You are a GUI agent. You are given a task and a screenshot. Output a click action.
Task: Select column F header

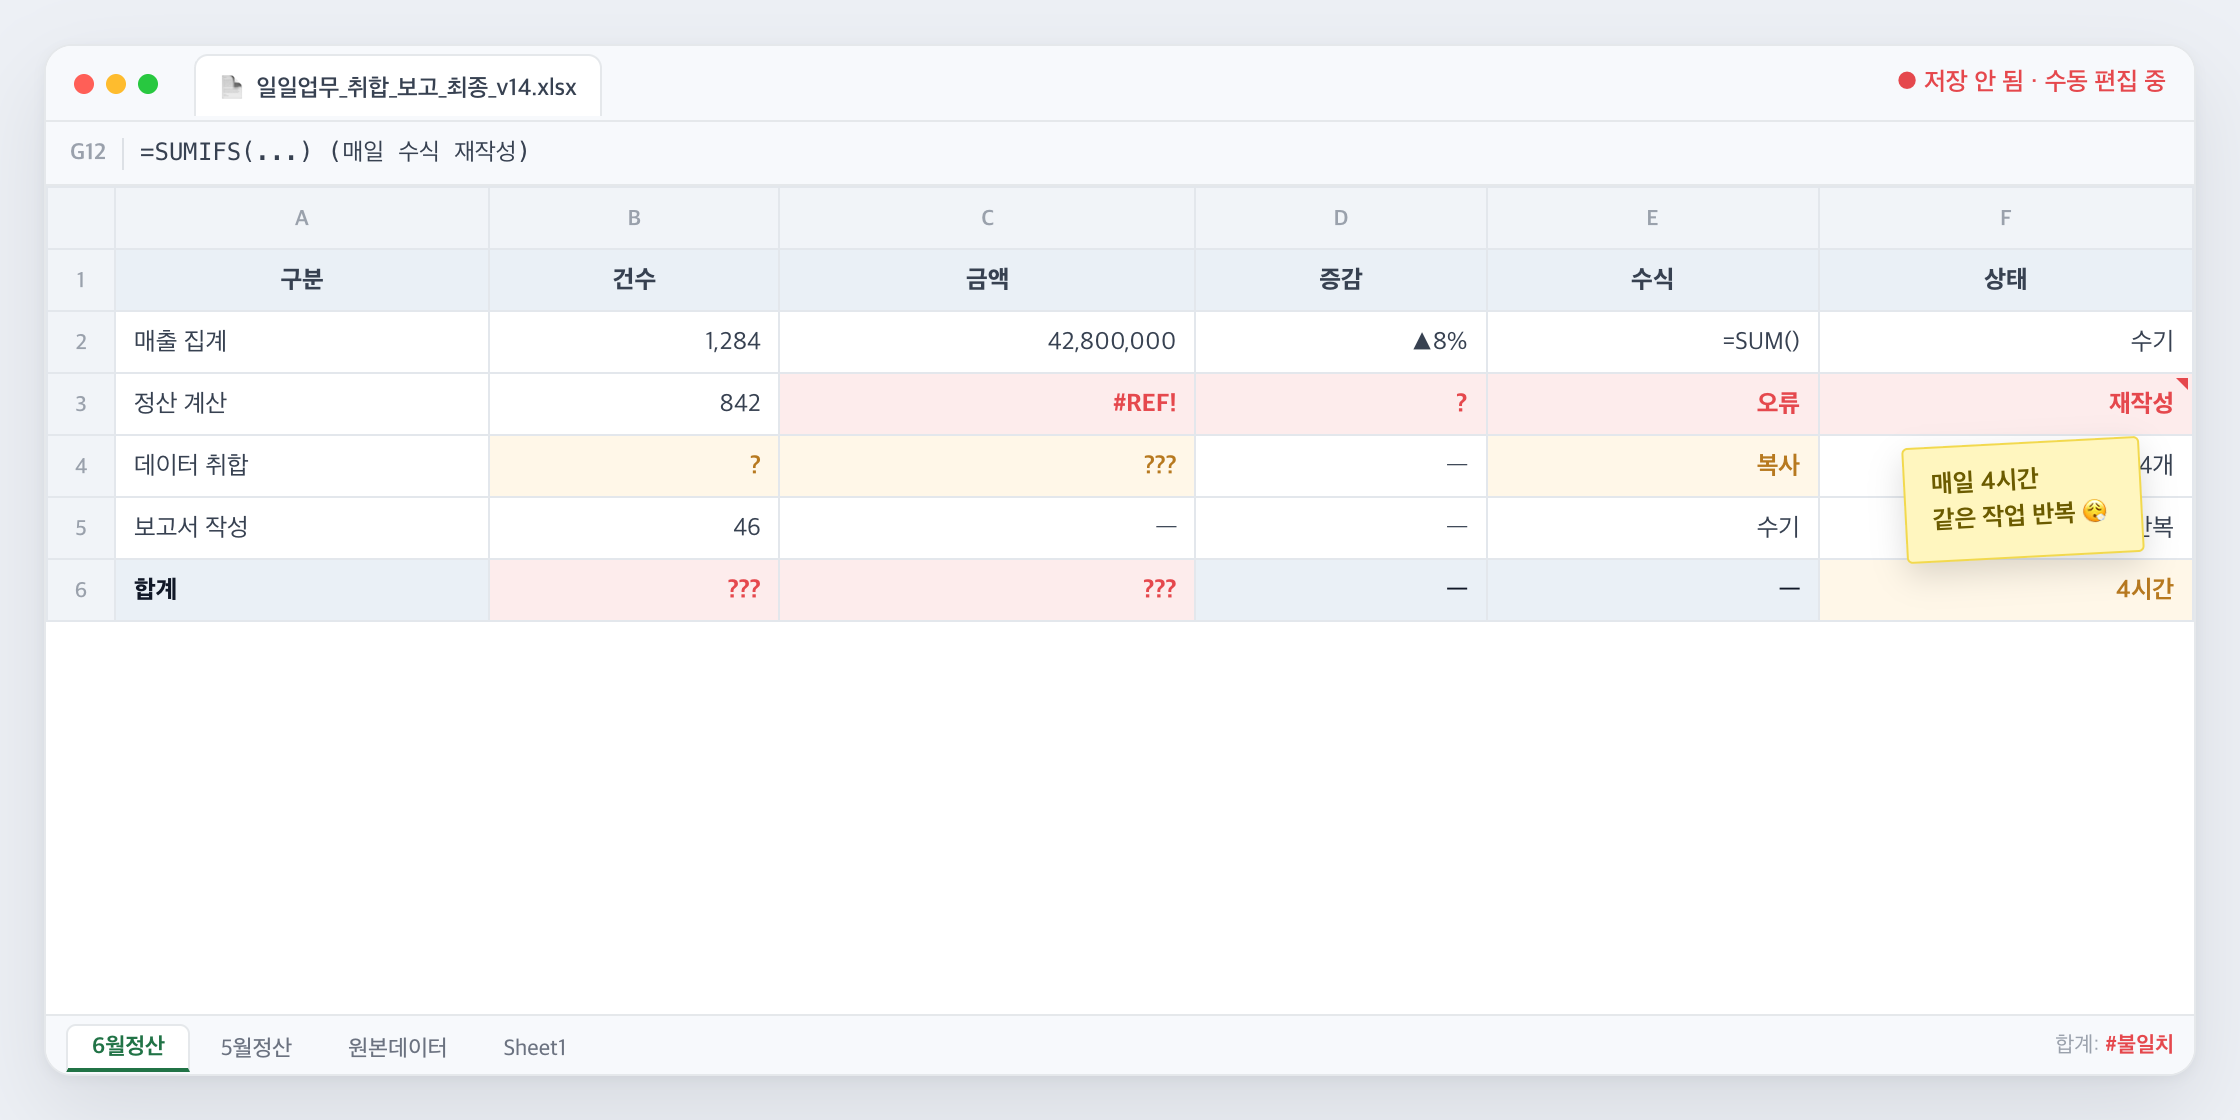[x=2005, y=218]
